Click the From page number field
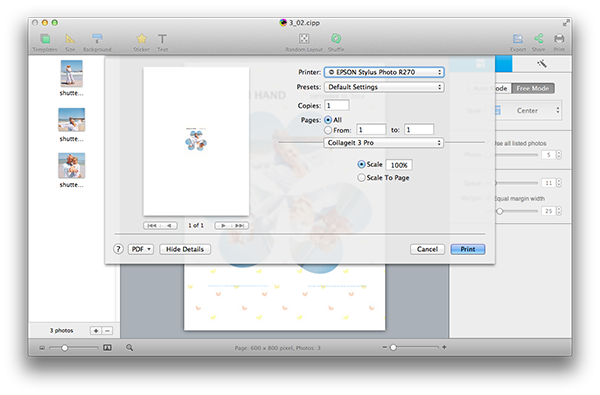Screen dimensions: 600x395 pos(371,130)
